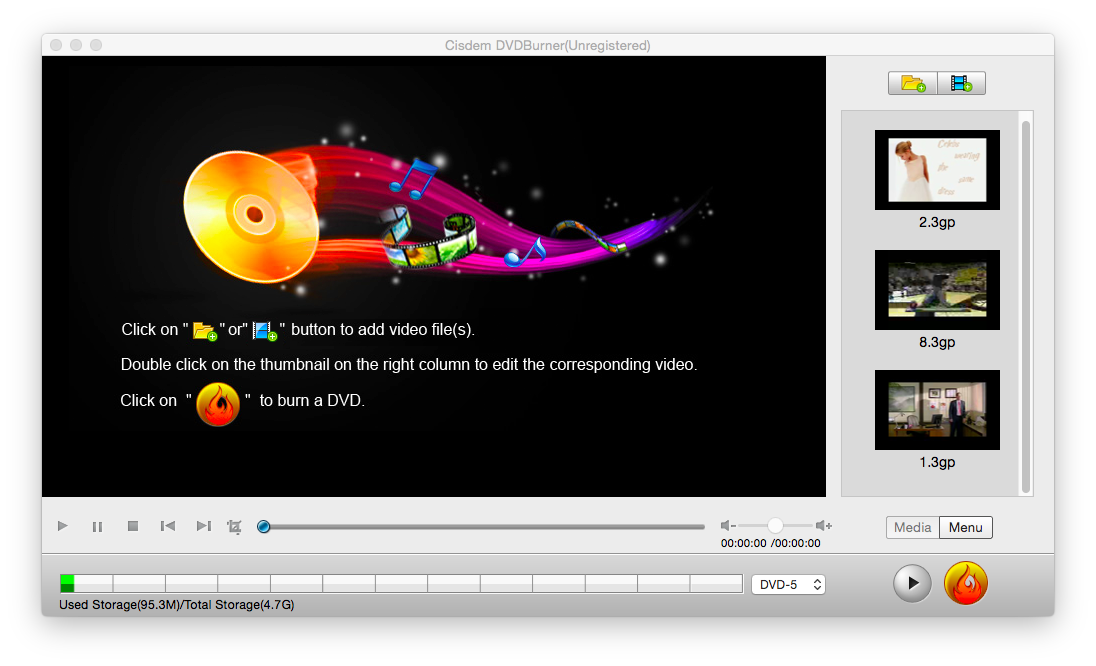Click the media list vertical scrollbar
Screen dimensions: 1096x666
1025,306
